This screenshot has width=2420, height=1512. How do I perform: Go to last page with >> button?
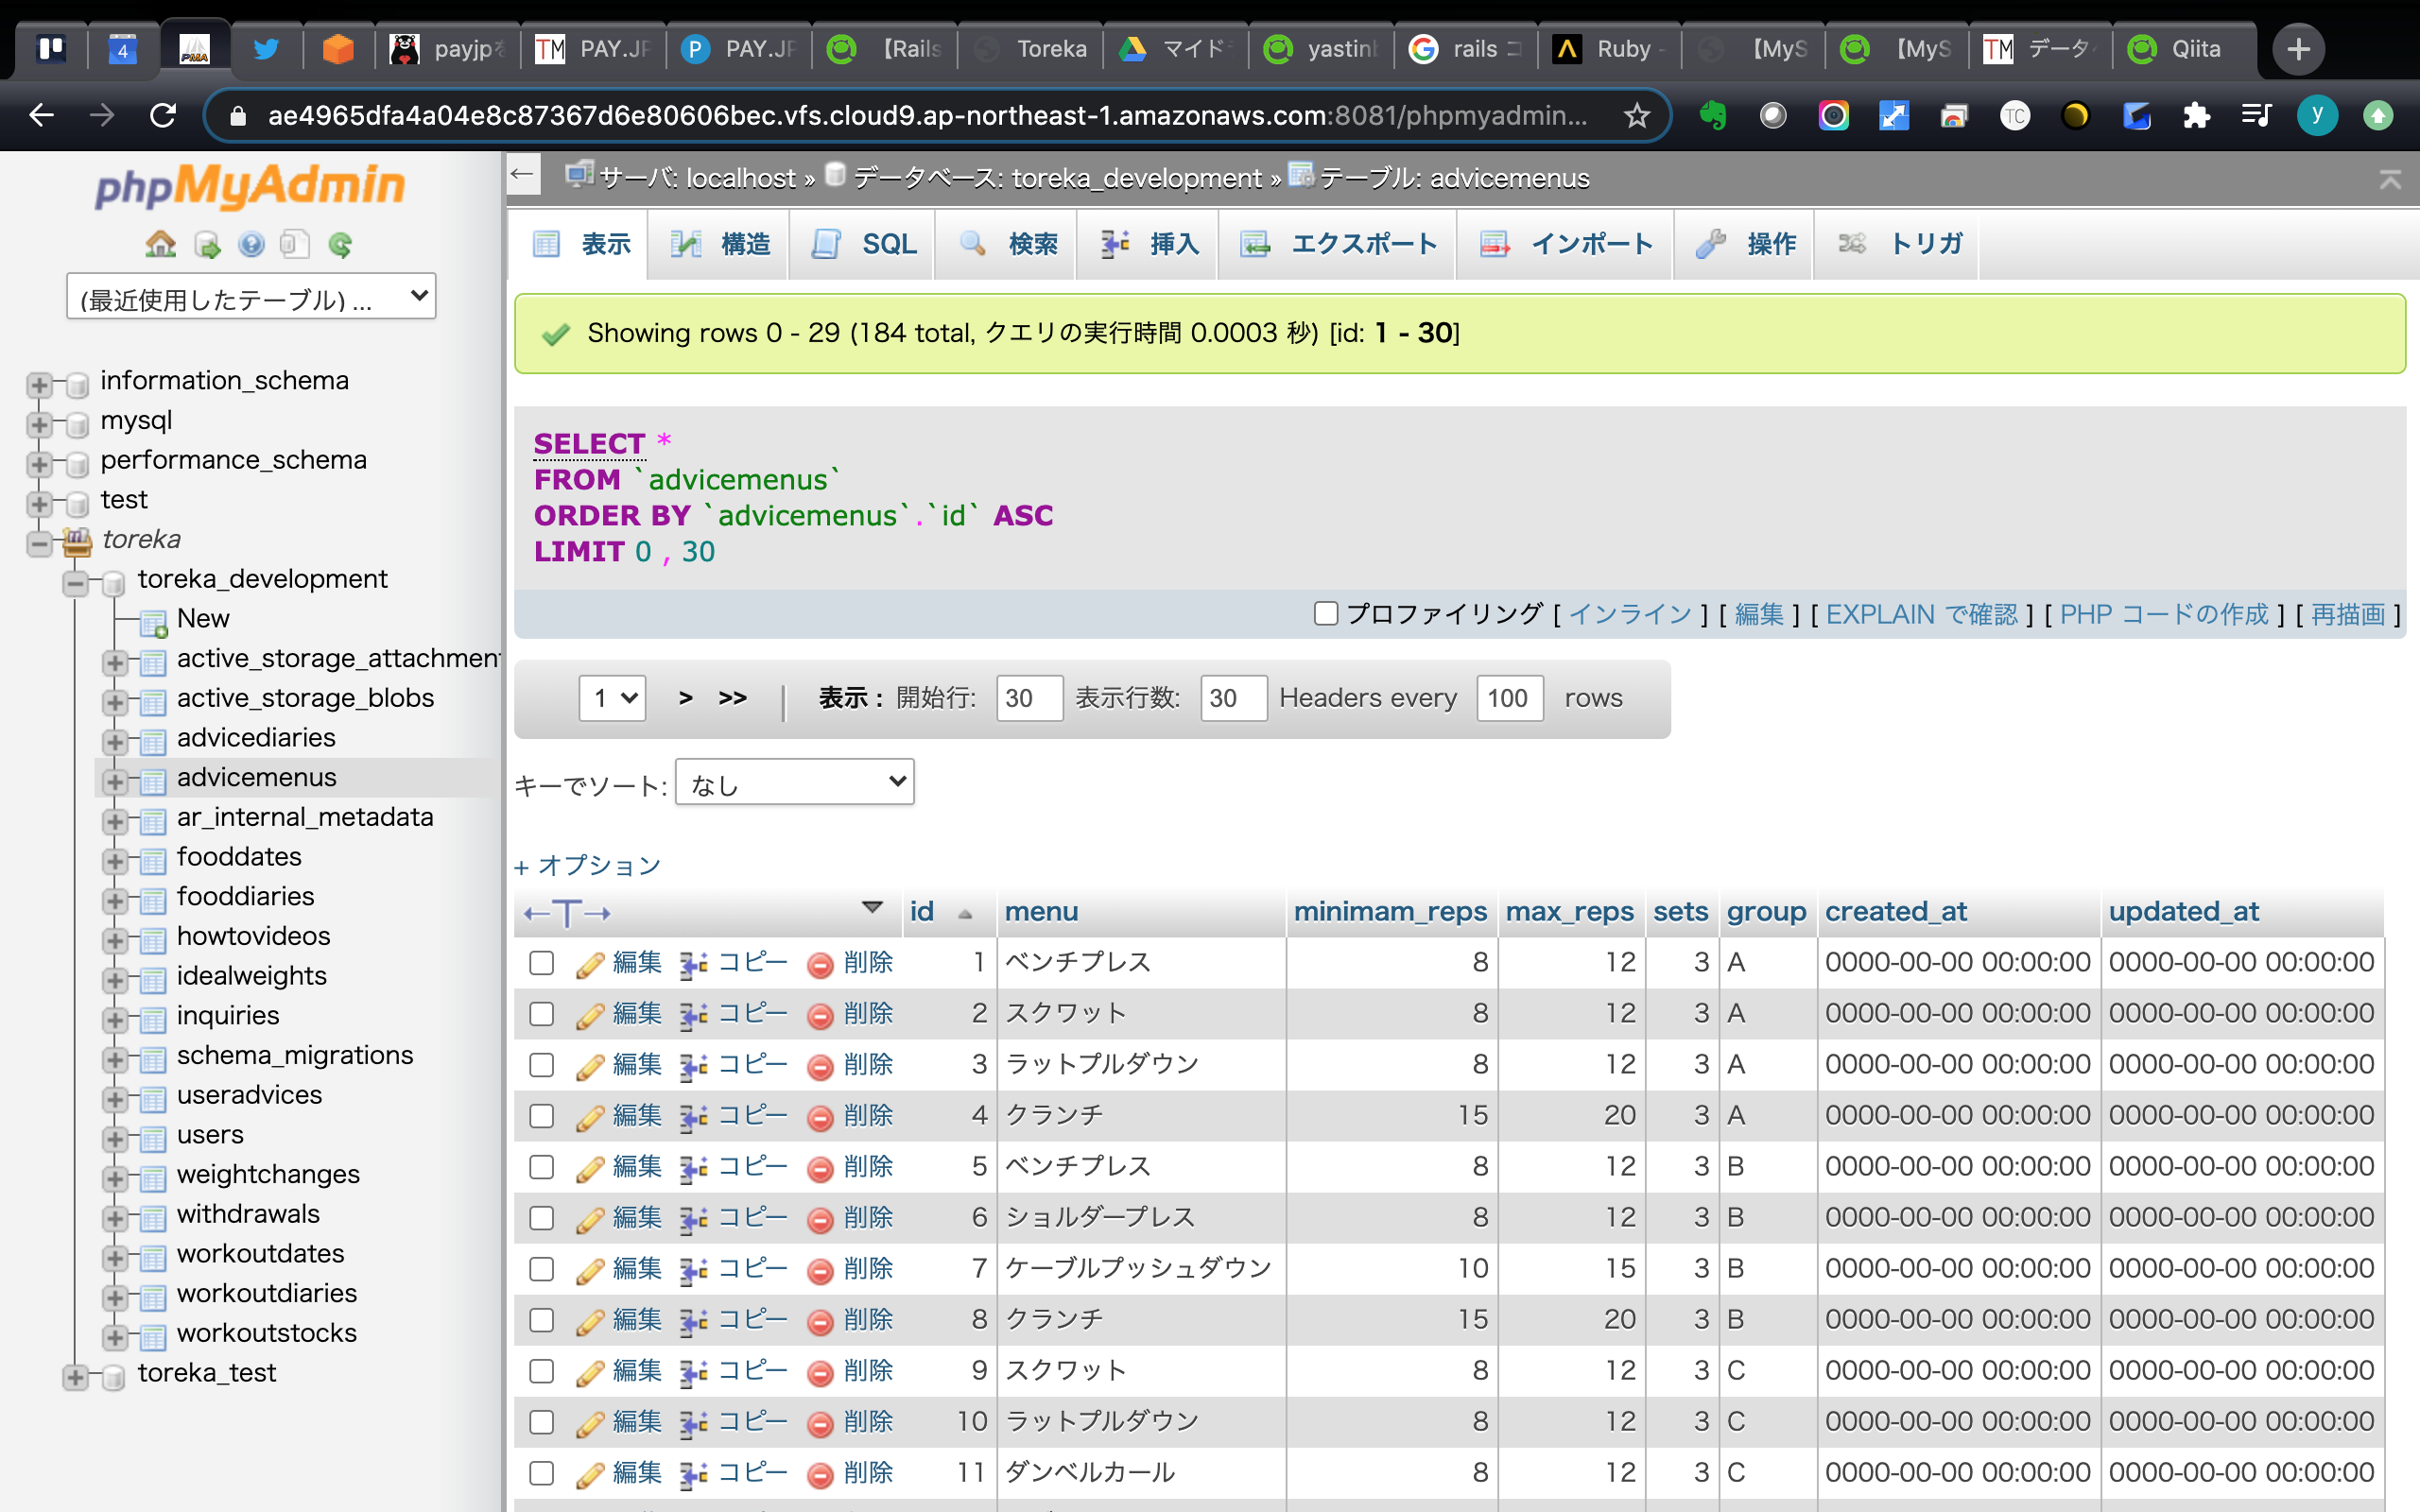pyautogui.click(x=732, y=698)
